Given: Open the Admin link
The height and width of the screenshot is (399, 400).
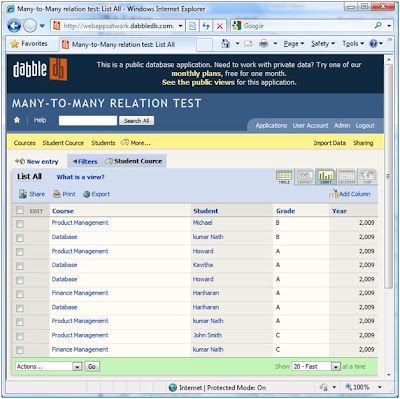Looking at the screenshot, I should pos(342,126).
